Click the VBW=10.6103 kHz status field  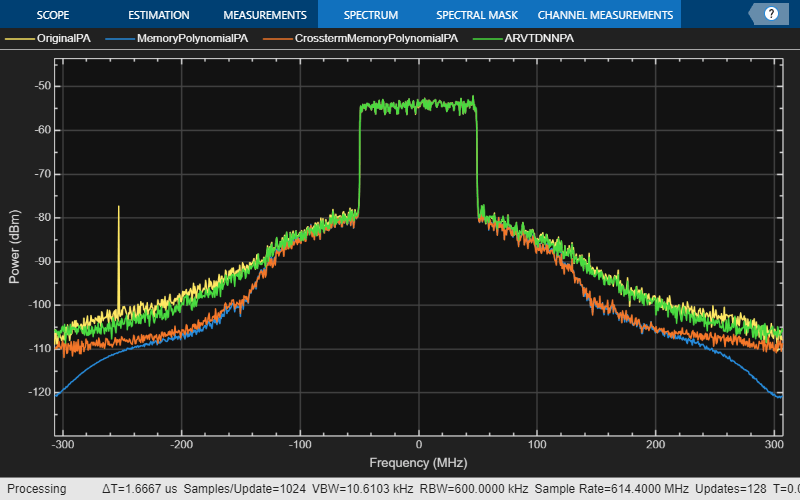[x=362, y=489]
